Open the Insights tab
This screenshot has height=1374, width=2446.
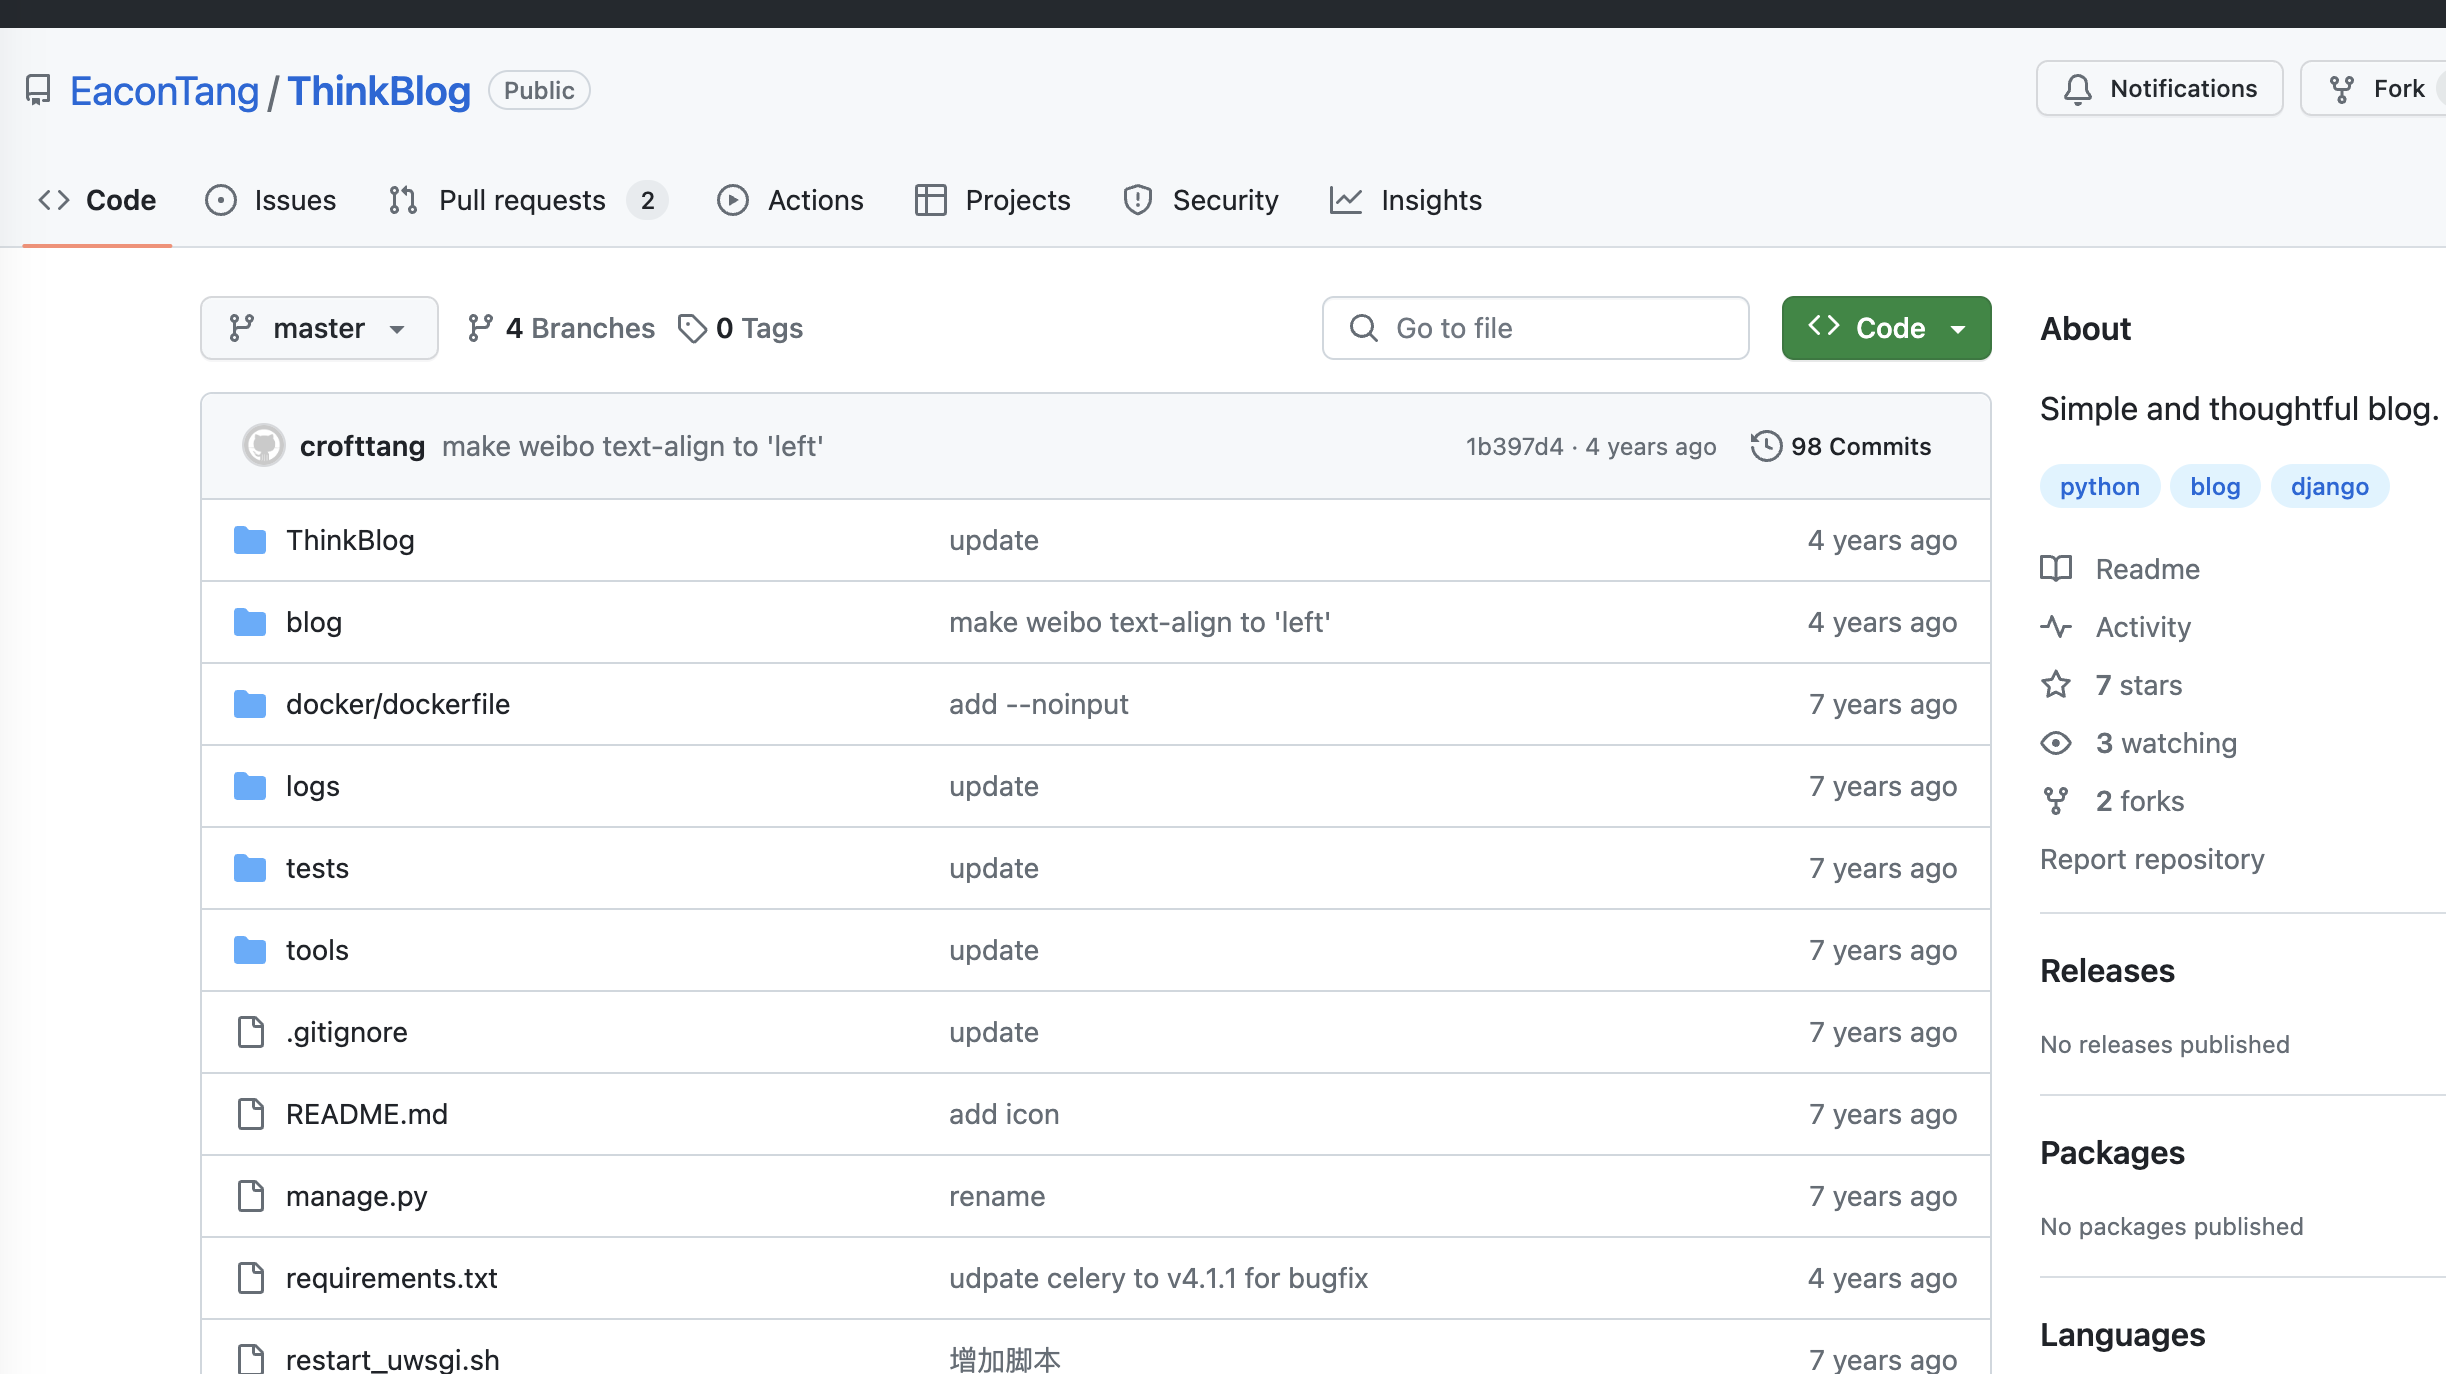pos(1405,200)
